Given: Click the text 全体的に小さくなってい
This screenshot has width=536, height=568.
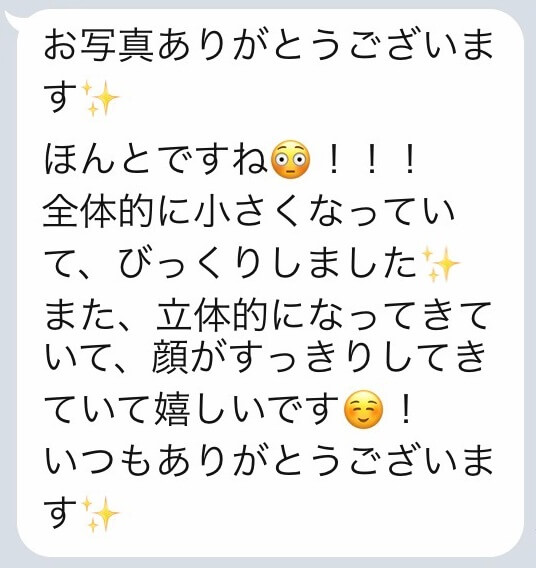Looking at the screenshot, I should click(x=248, y=212).
